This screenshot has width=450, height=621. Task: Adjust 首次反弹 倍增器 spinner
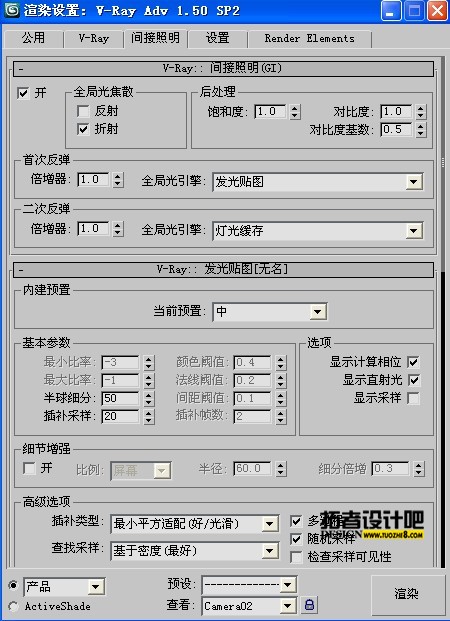click(118, 180)
